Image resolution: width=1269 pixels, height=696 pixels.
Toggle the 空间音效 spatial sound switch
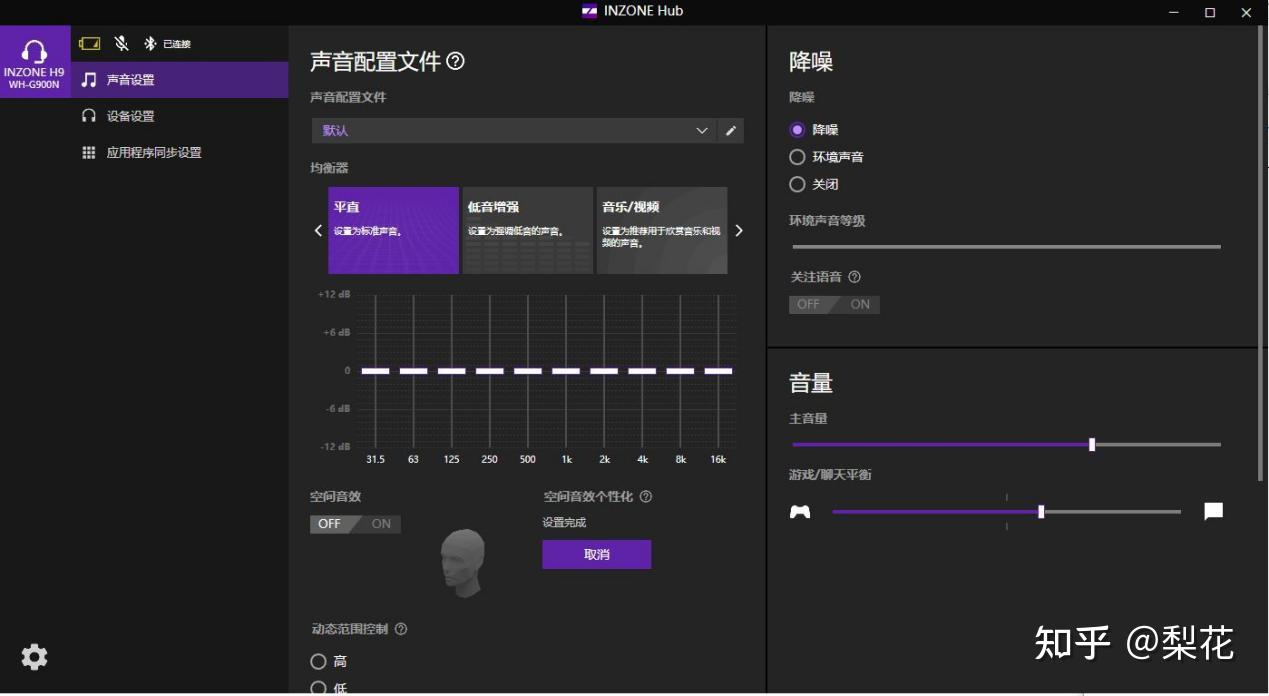point(355,524)
